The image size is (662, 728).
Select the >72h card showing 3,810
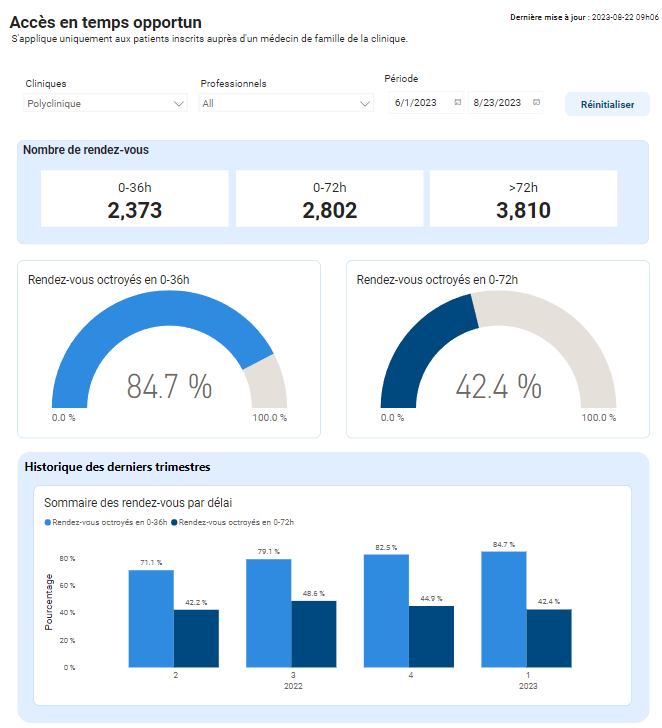[523, 199]
